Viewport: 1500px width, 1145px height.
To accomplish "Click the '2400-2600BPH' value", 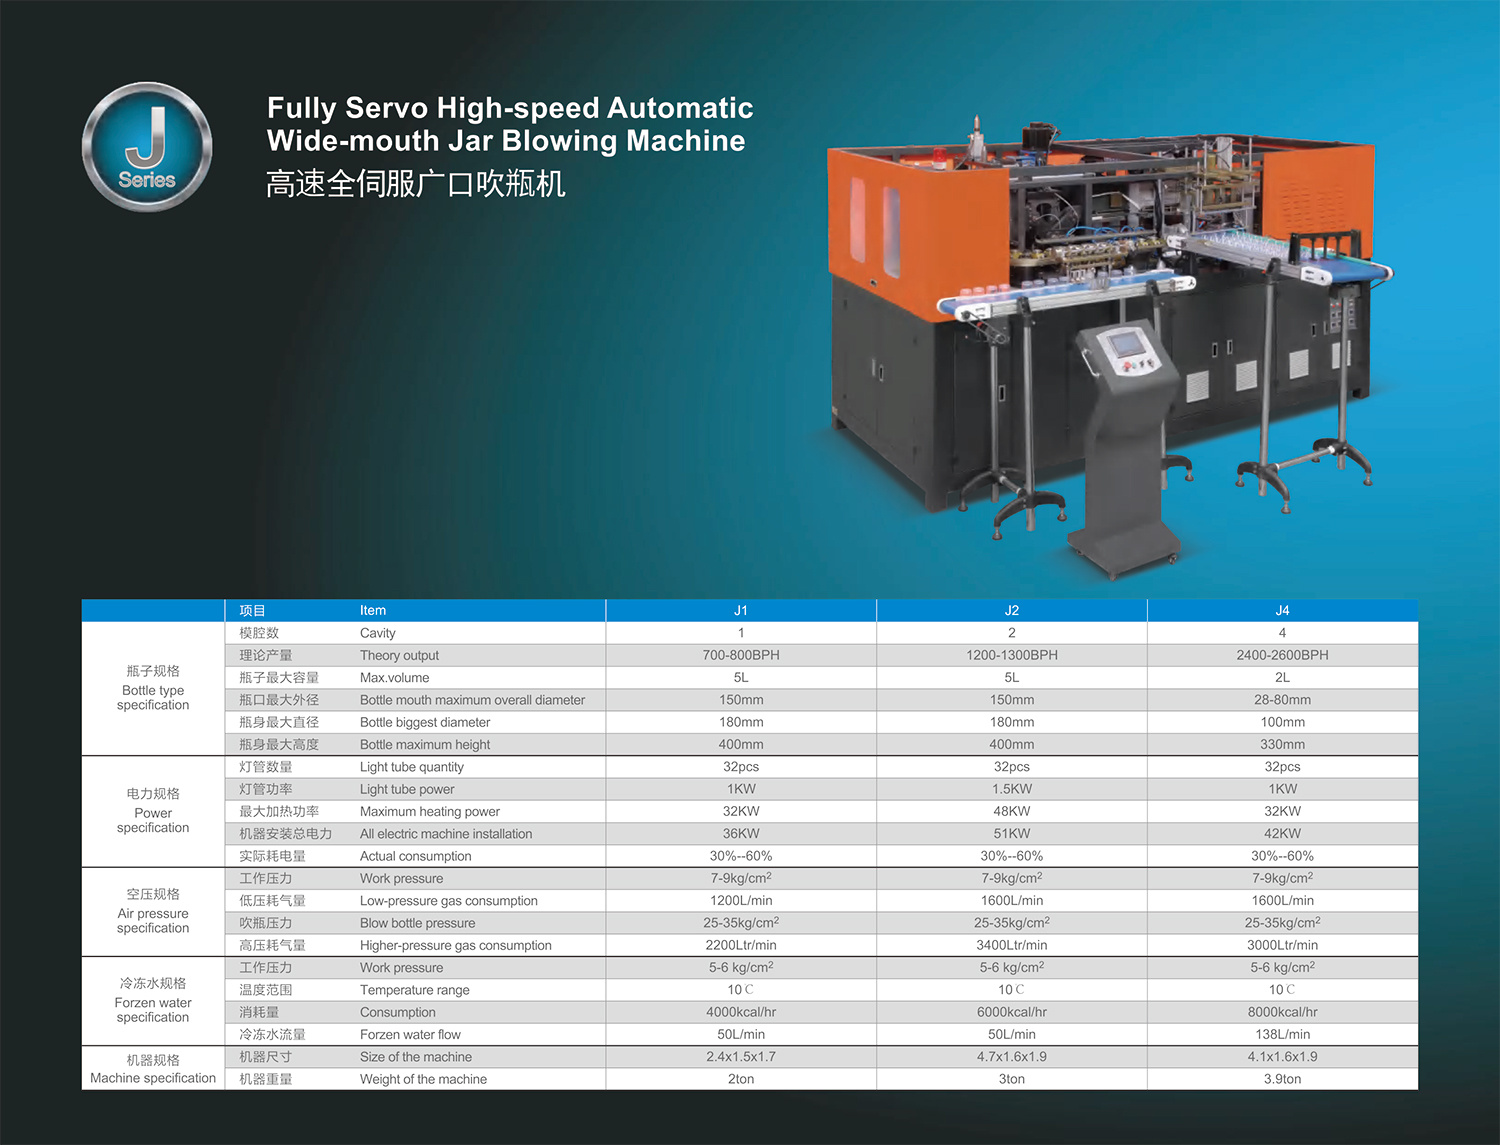I will [1282, 655].
